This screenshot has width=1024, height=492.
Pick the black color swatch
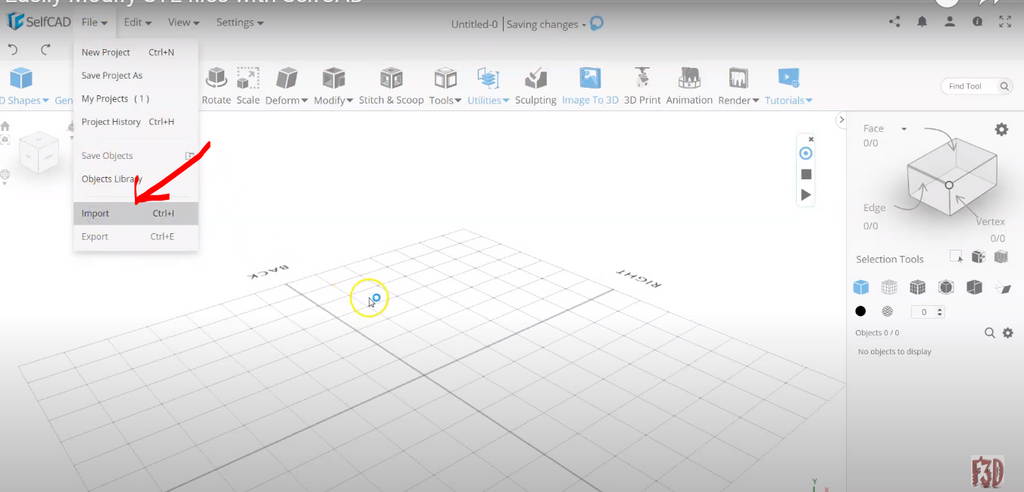tap(861, 312)
